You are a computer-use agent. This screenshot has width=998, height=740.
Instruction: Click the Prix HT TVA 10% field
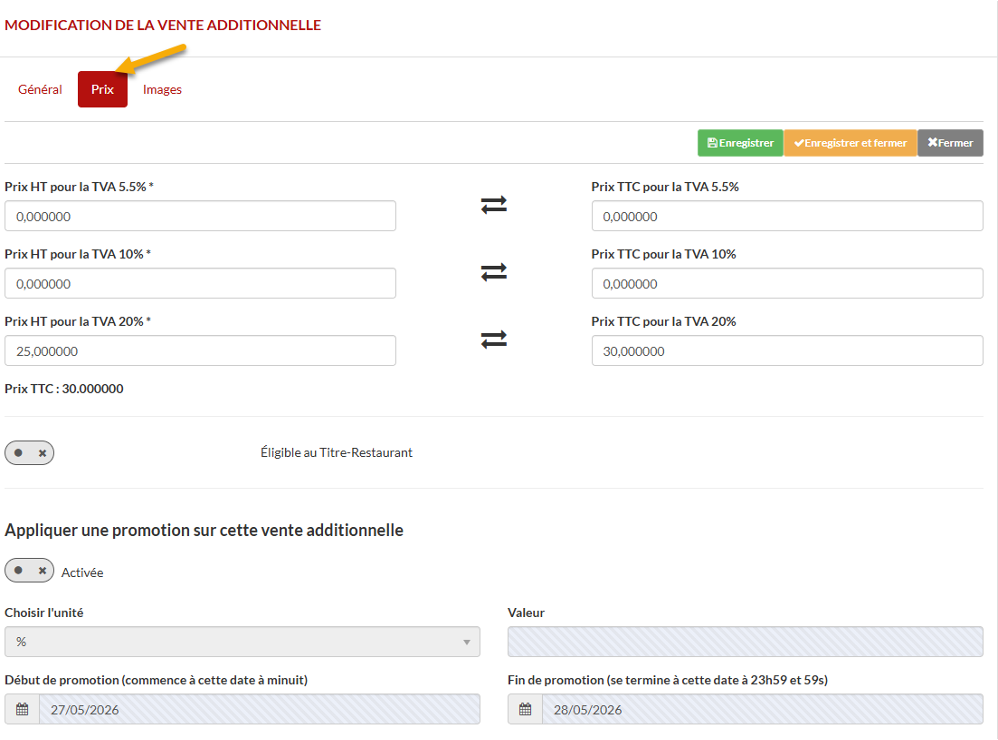click(200, 284)
